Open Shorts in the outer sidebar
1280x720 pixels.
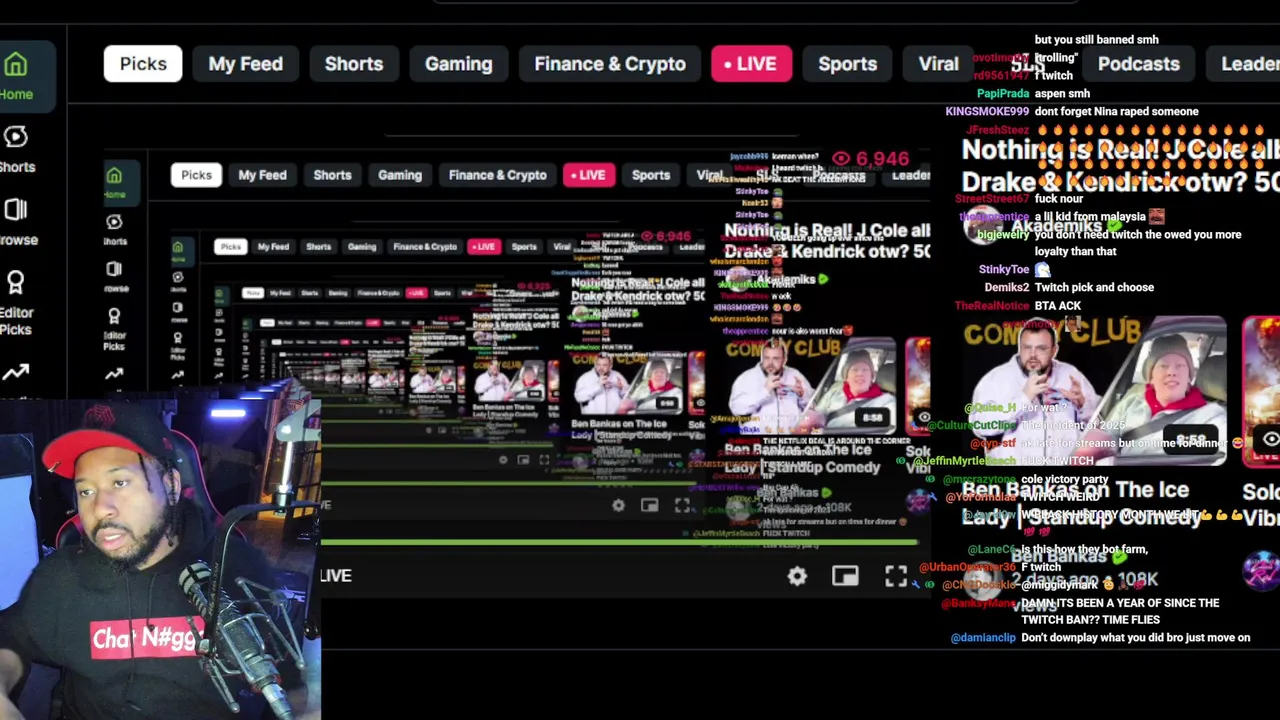tap(16, 148)
